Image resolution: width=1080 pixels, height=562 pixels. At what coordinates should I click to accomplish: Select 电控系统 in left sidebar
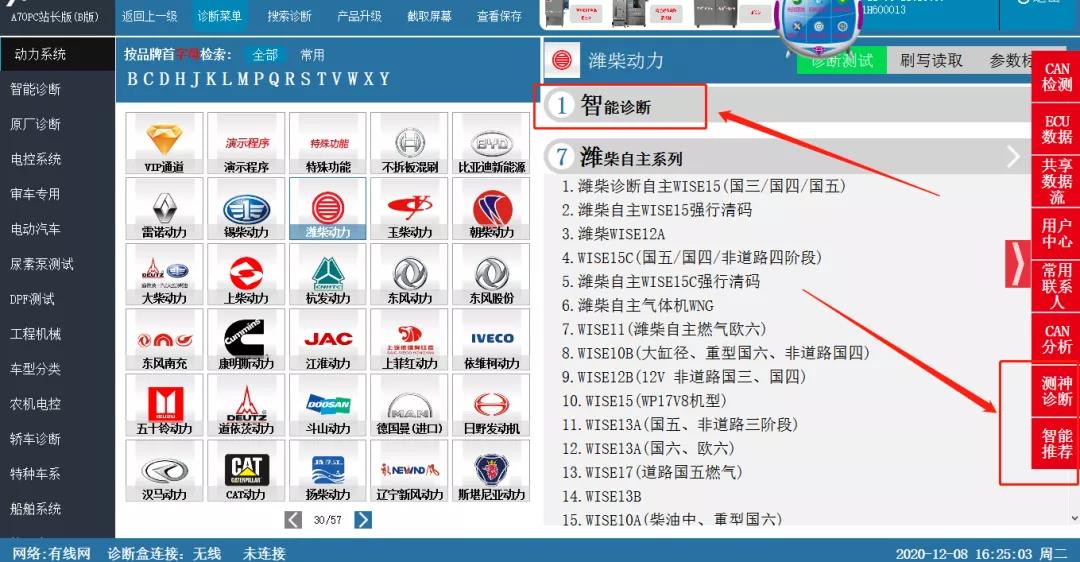click(x=36, y=159)
